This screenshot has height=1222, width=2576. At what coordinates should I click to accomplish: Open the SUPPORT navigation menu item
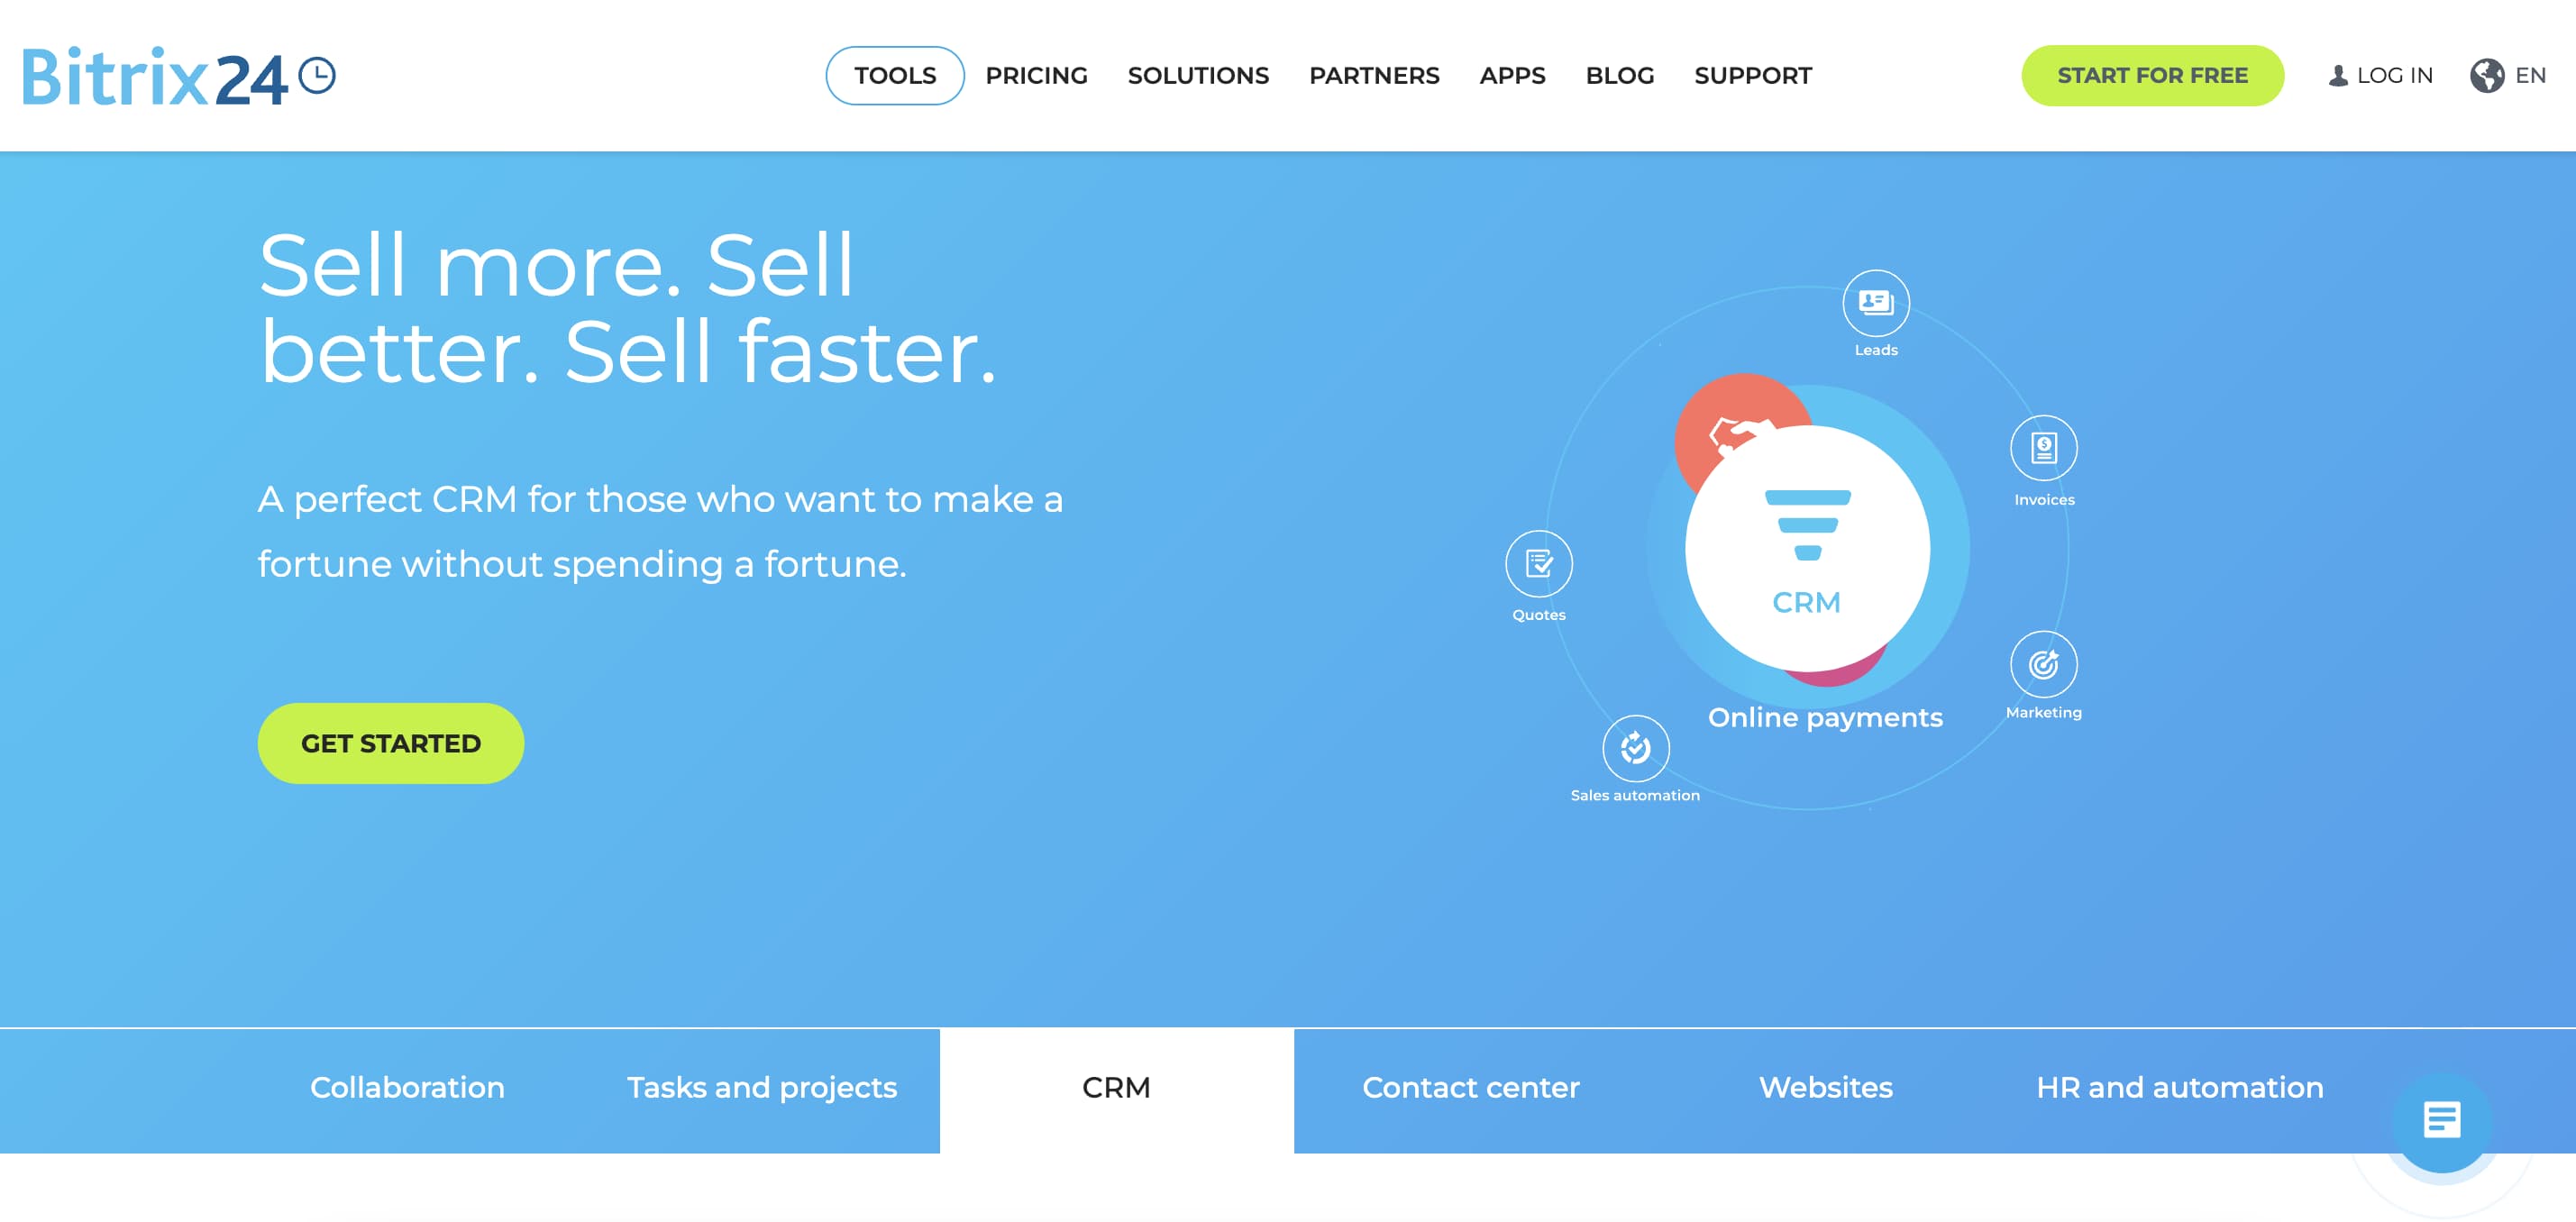click(x=1753, y=74)
